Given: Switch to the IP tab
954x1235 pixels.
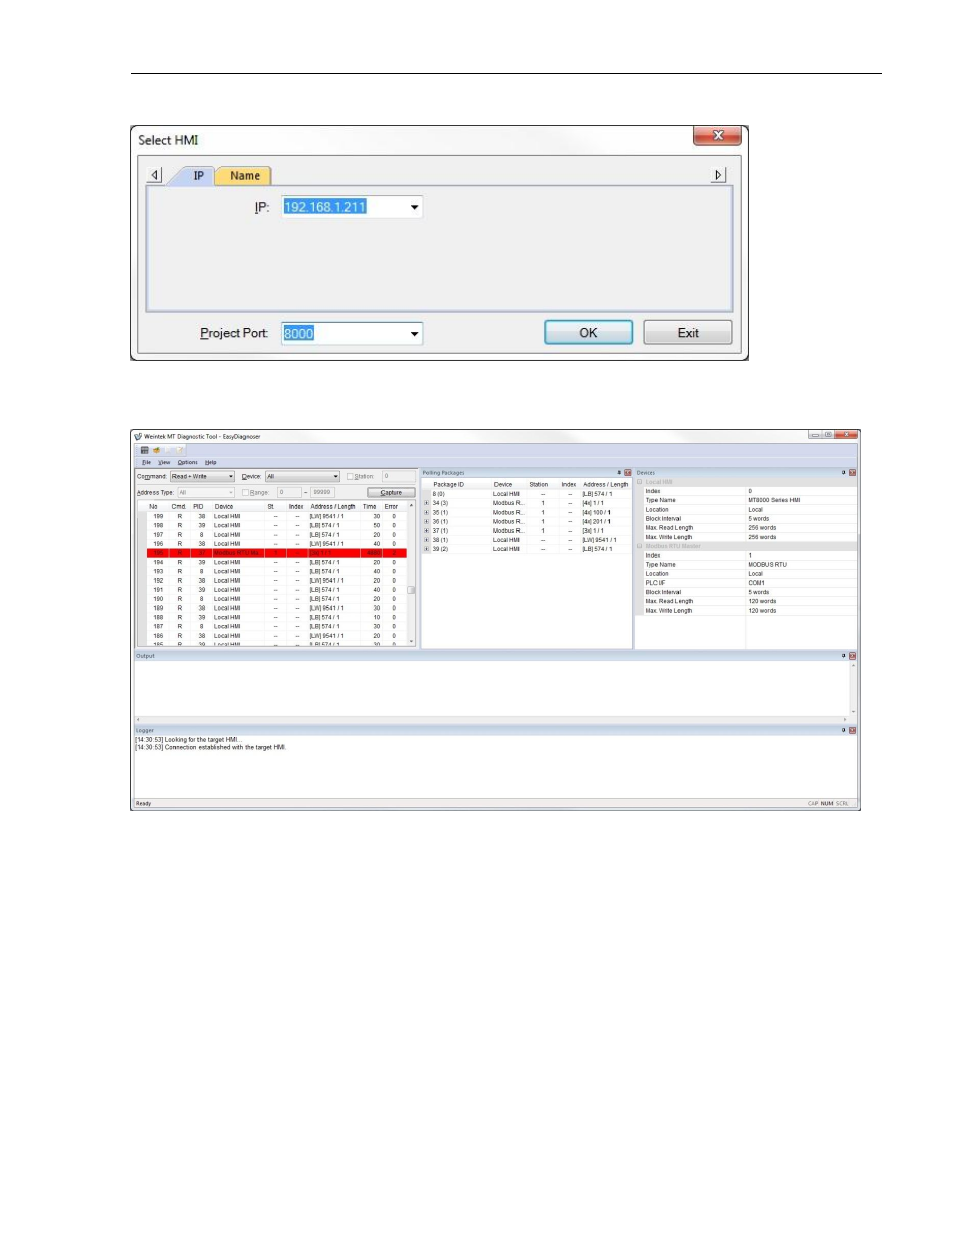Looking at the screenshot, I should (198, 176).
